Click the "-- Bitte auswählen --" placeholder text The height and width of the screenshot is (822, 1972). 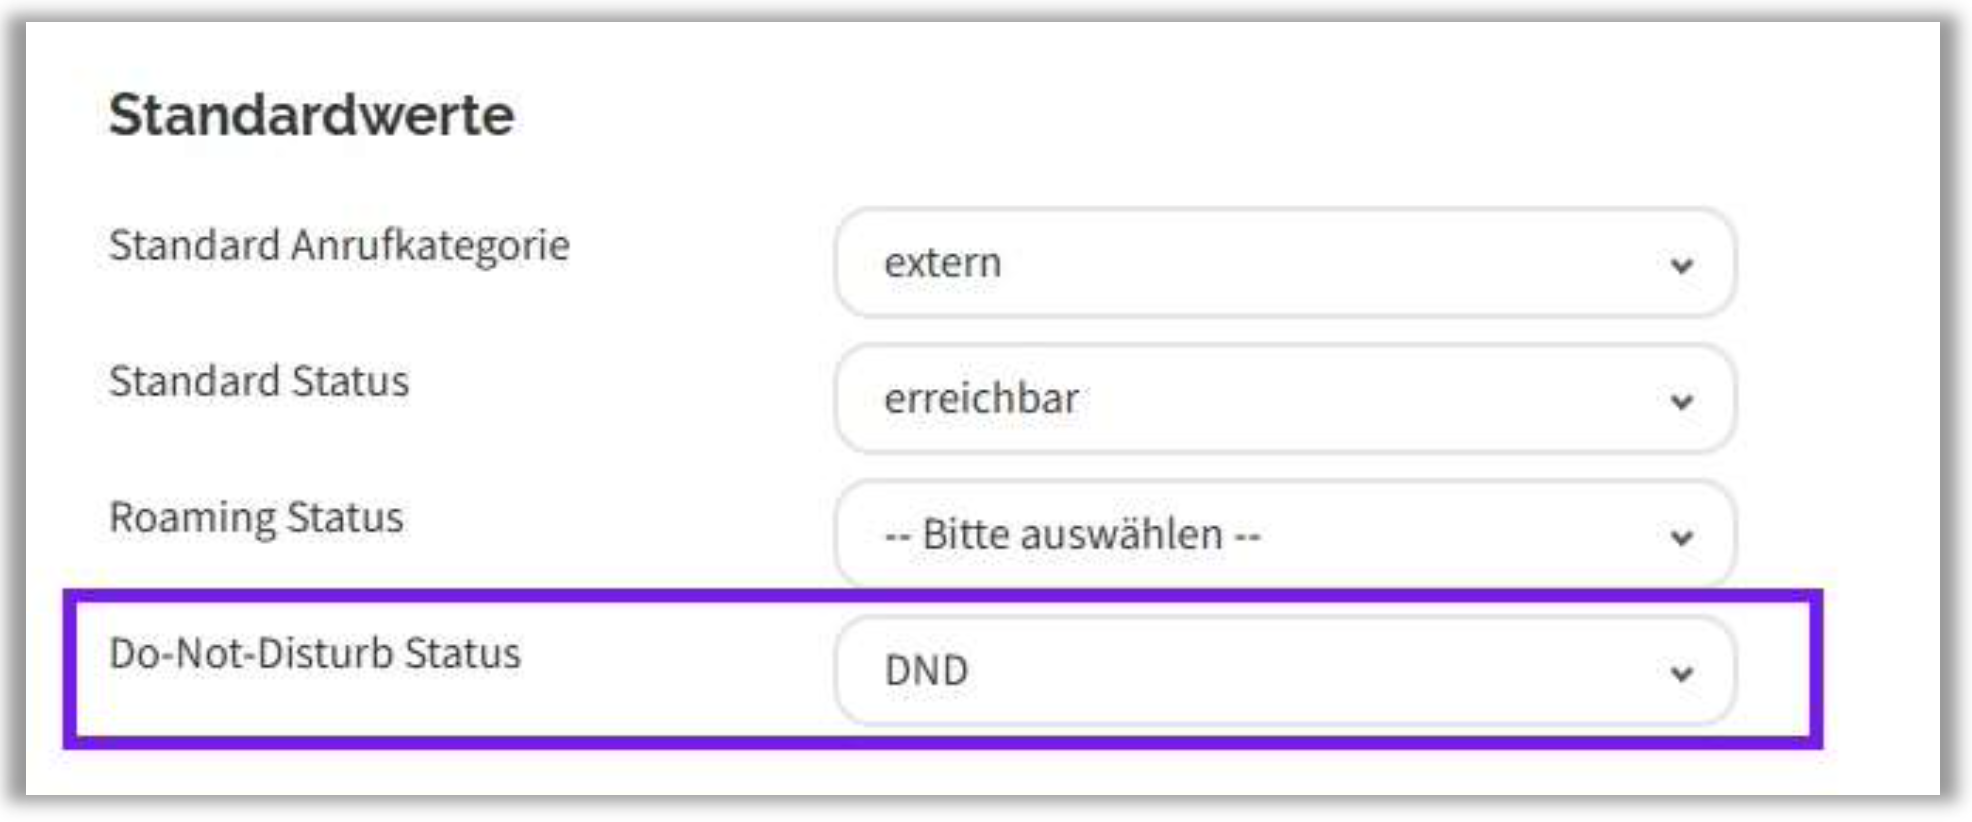click(x=1072, y=535)
